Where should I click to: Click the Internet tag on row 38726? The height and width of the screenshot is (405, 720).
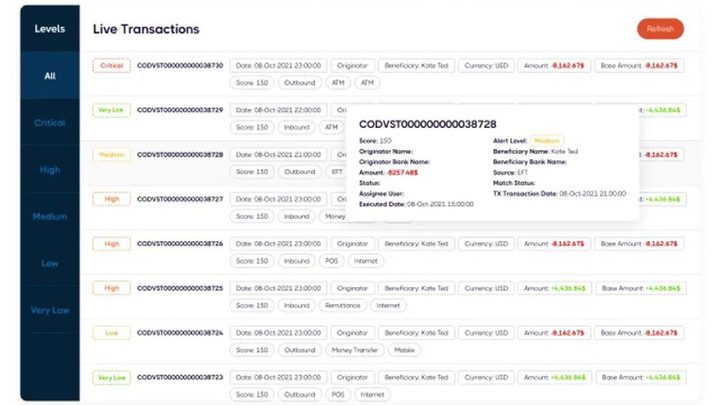pos(366,261)
